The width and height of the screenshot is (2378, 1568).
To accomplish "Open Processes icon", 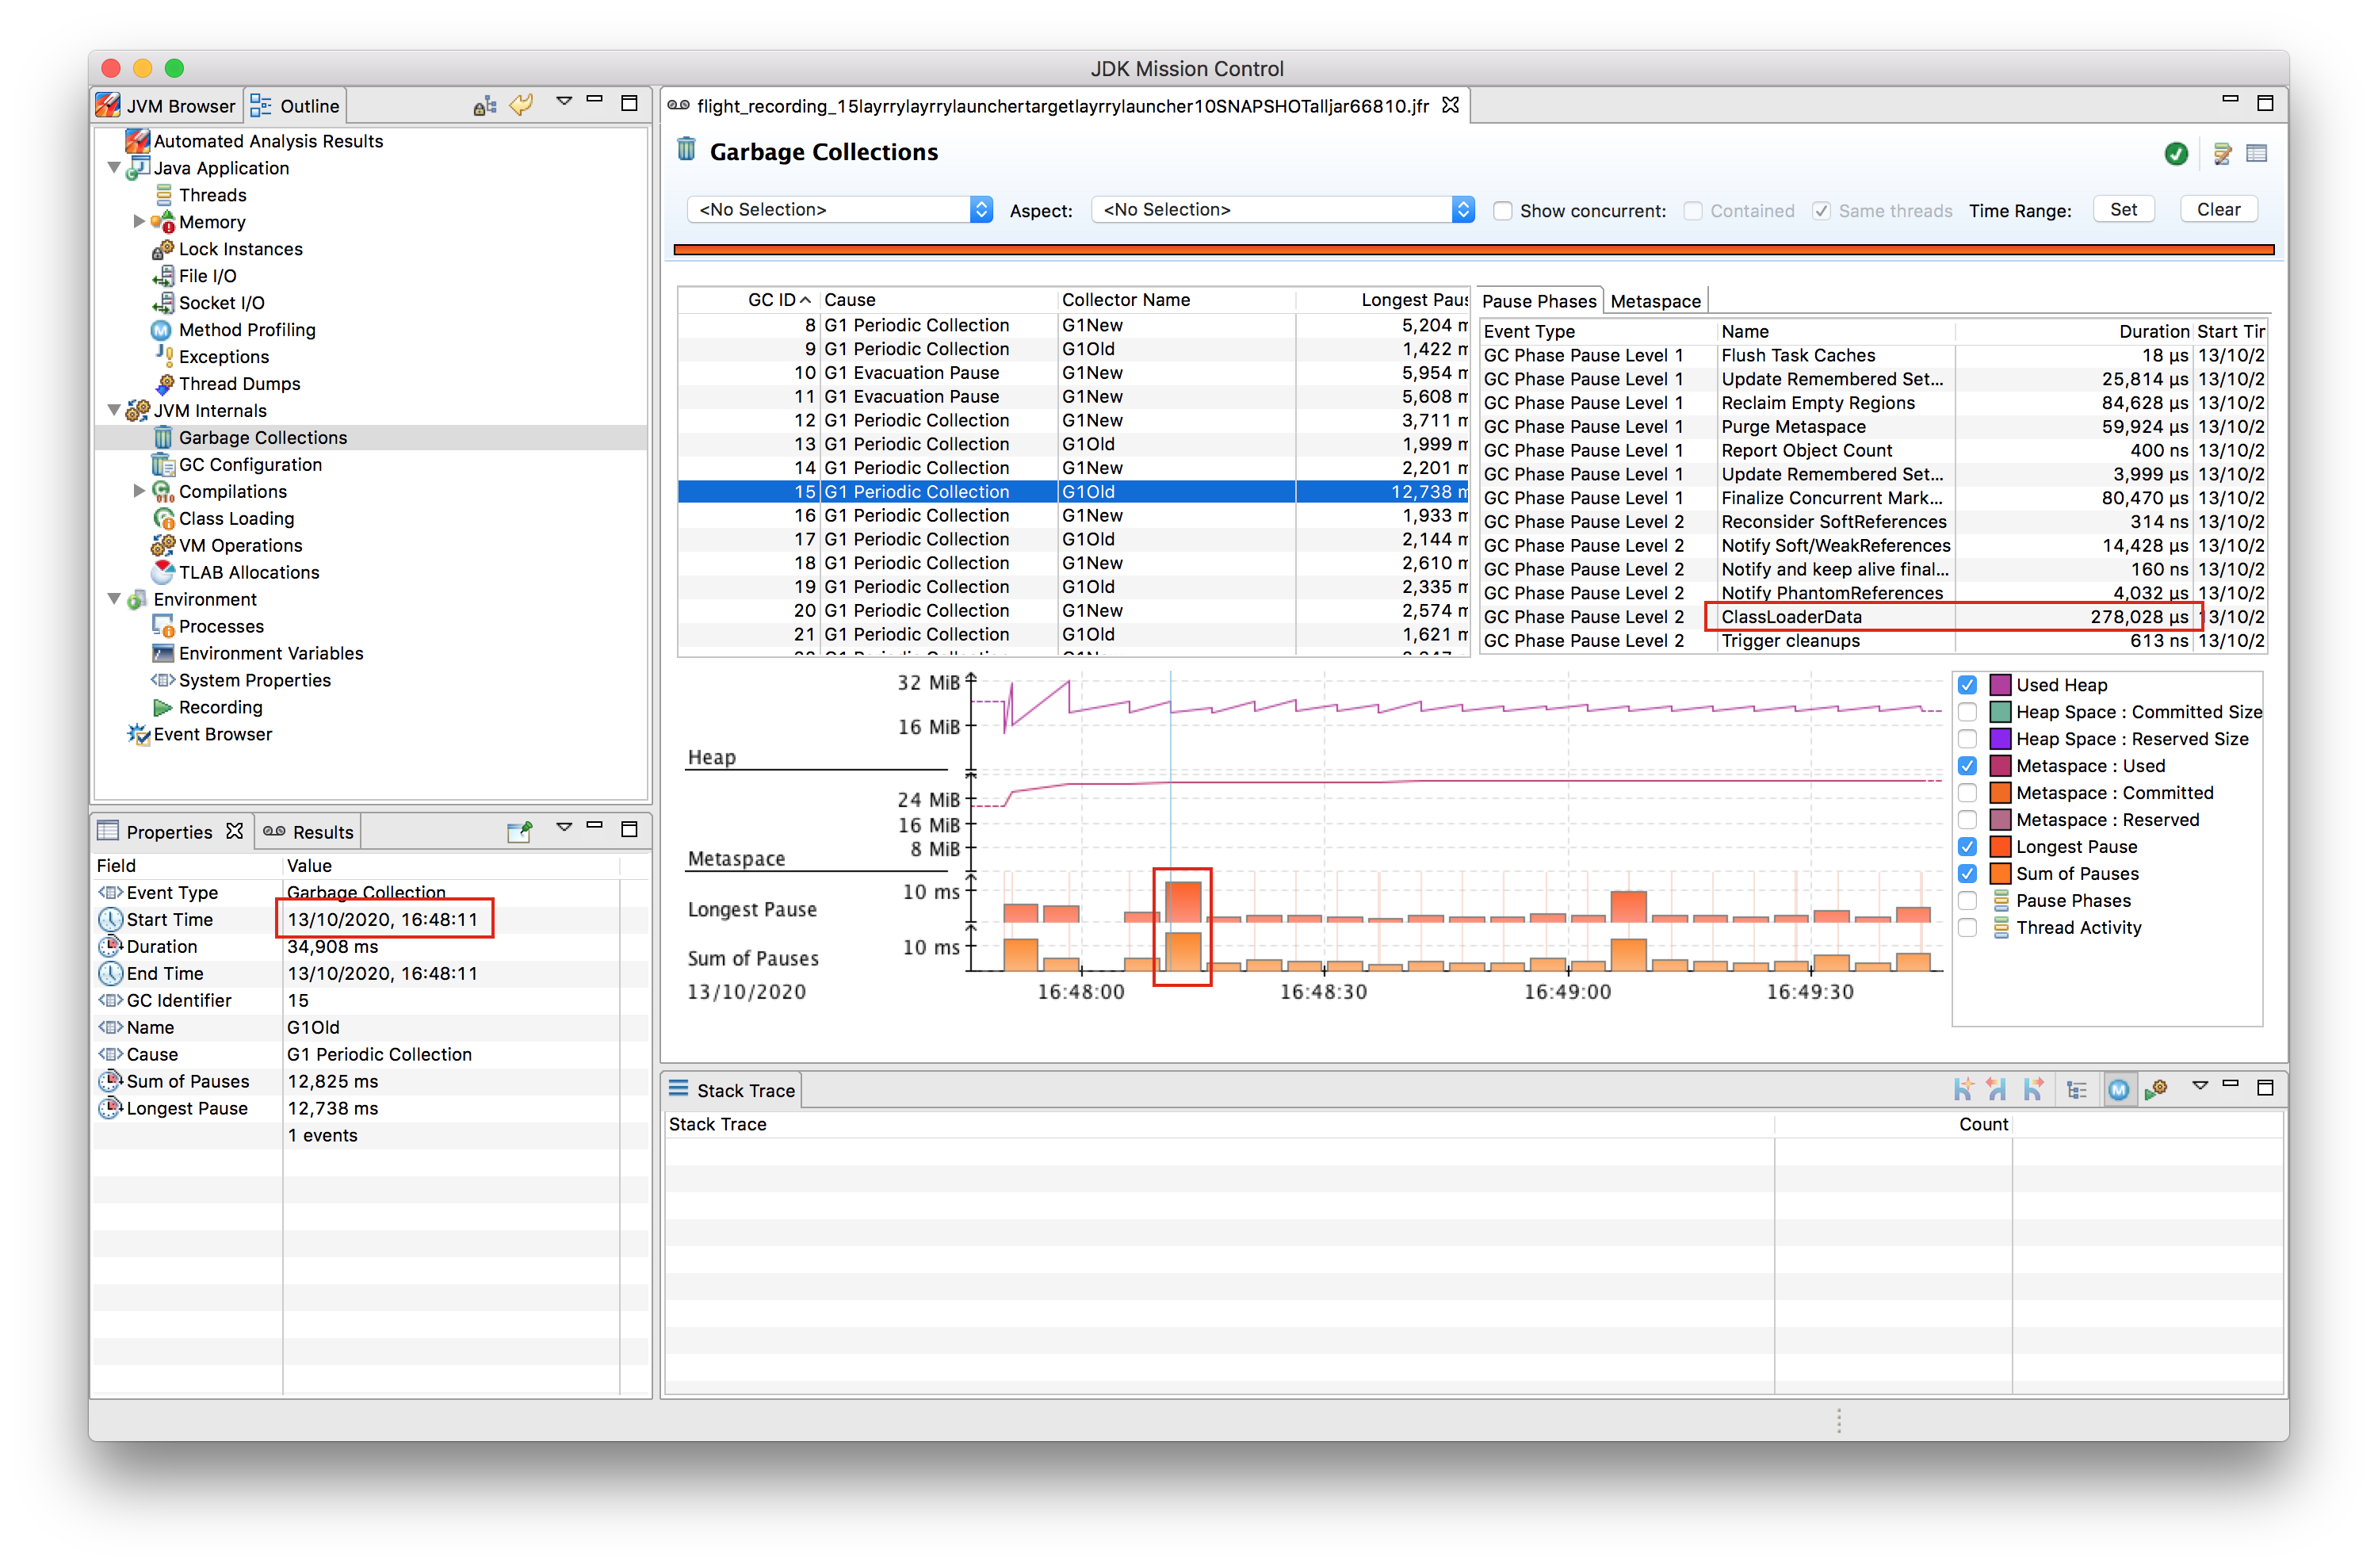I will 163,626.
